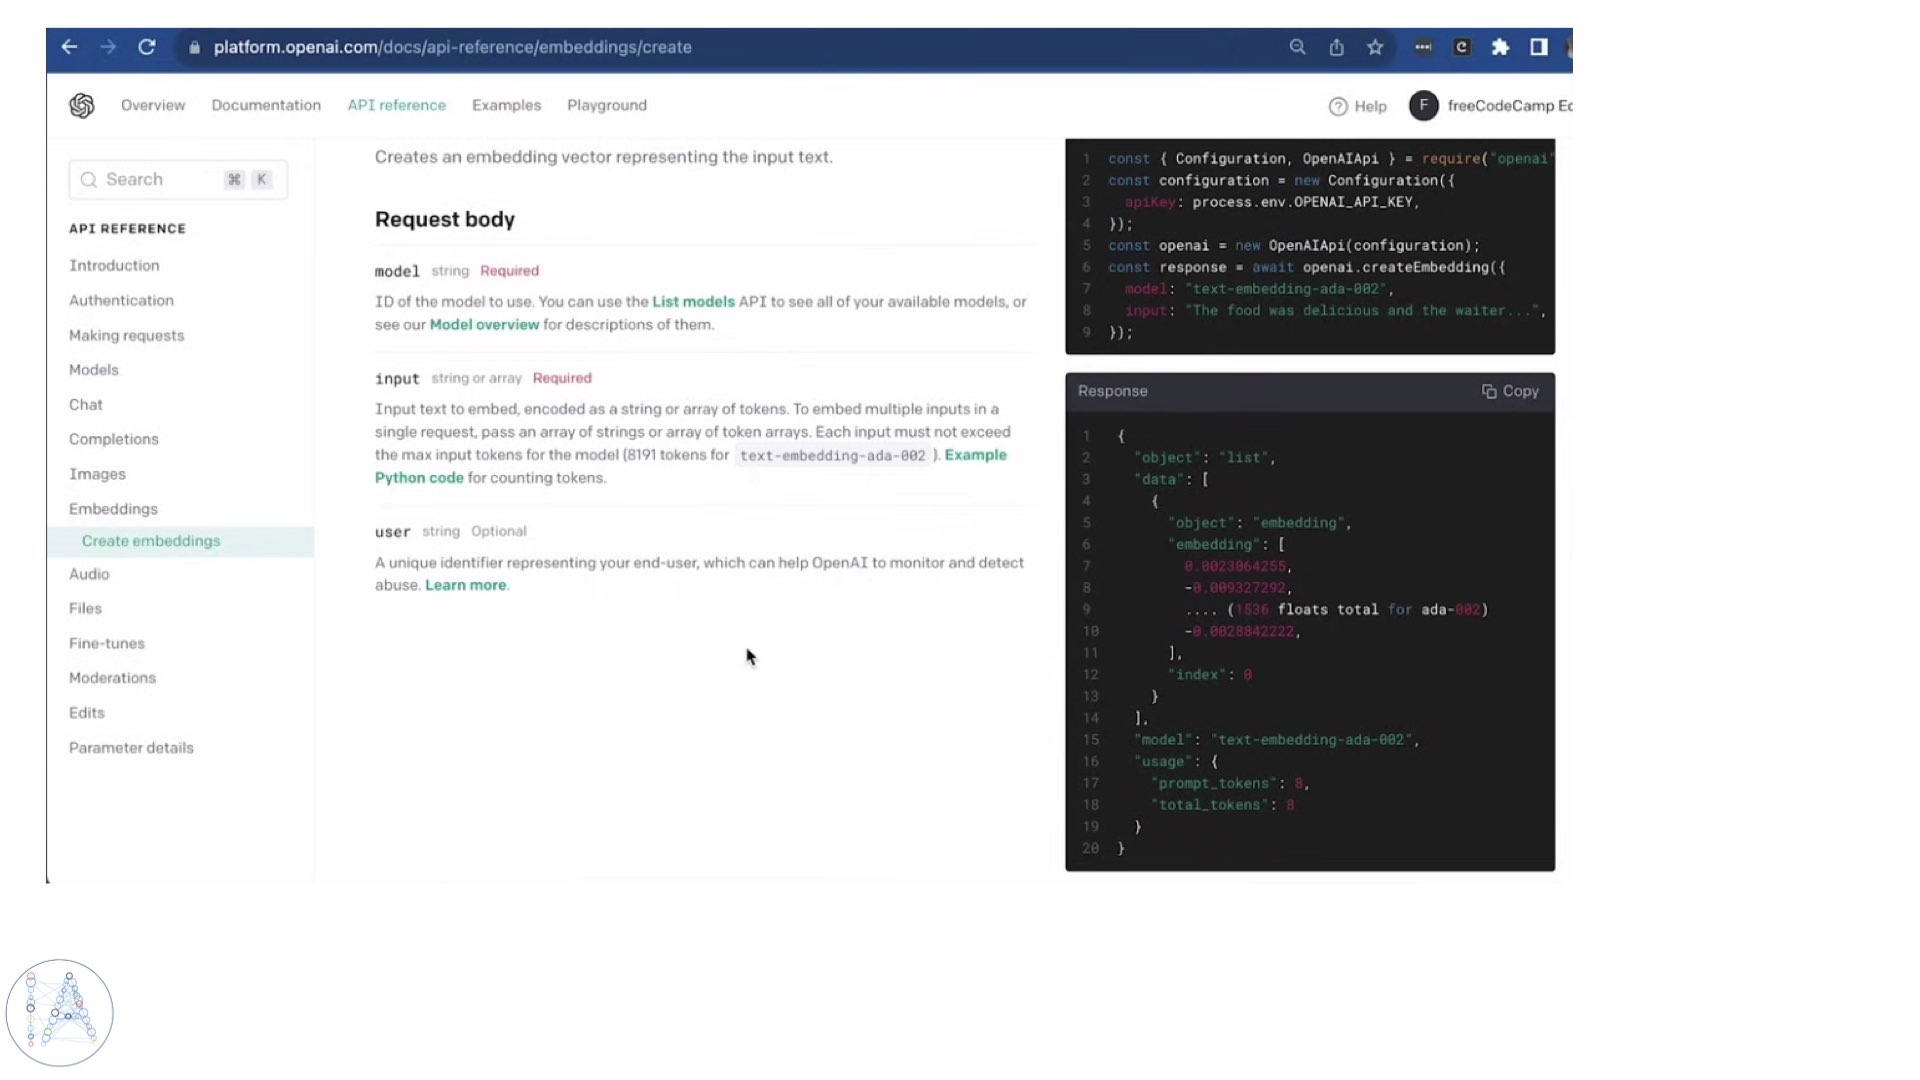Click the copy icon in Response panel
This screenshot has width=1920, height=1080.
tap(1489, 391)
